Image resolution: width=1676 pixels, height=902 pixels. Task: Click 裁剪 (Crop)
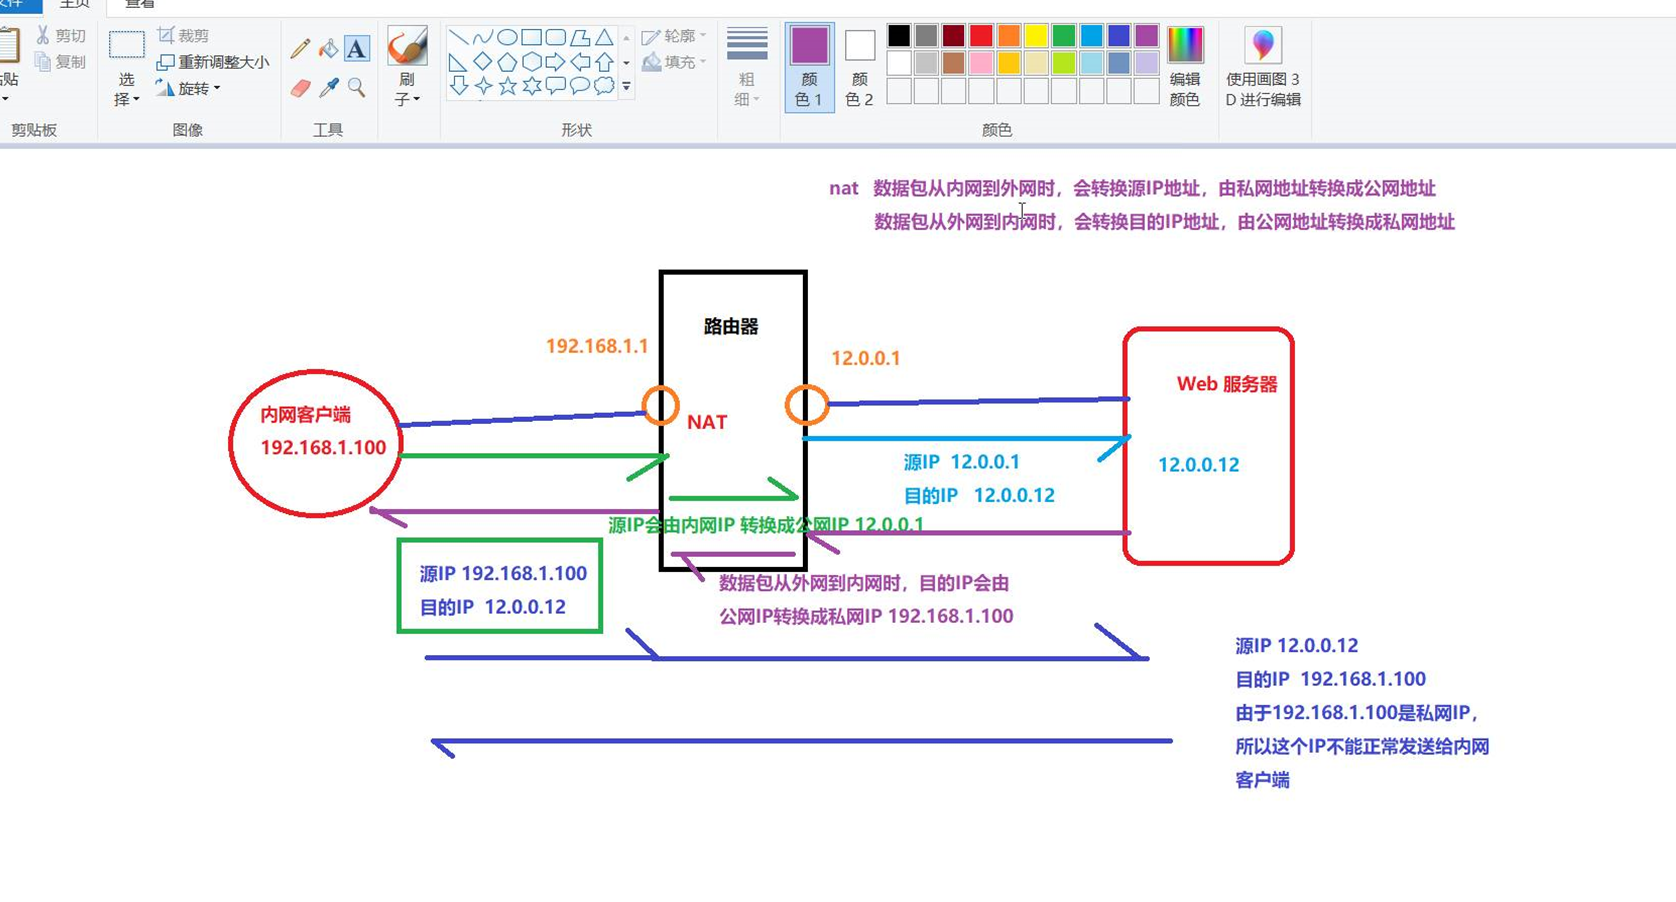tap(182, 36)
